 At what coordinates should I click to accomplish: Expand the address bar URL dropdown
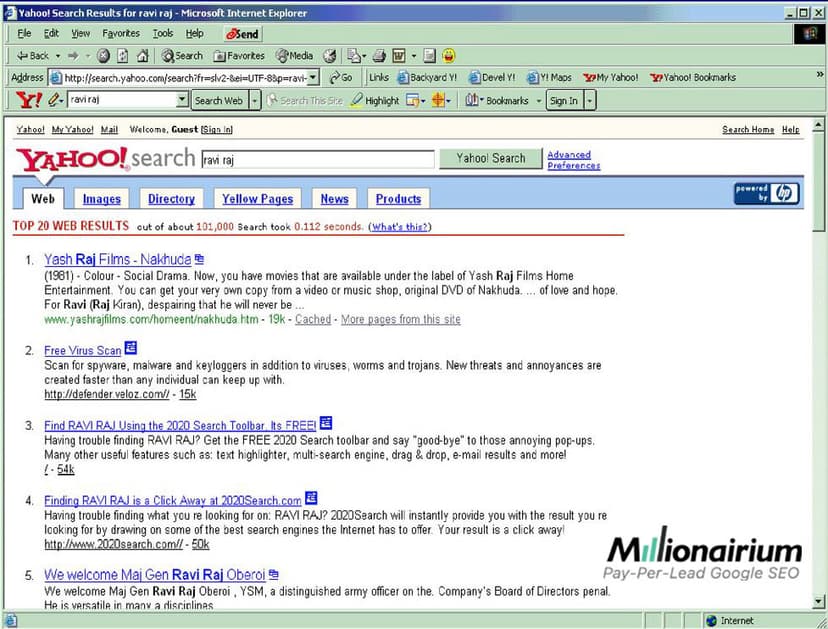tap(313, 78)
